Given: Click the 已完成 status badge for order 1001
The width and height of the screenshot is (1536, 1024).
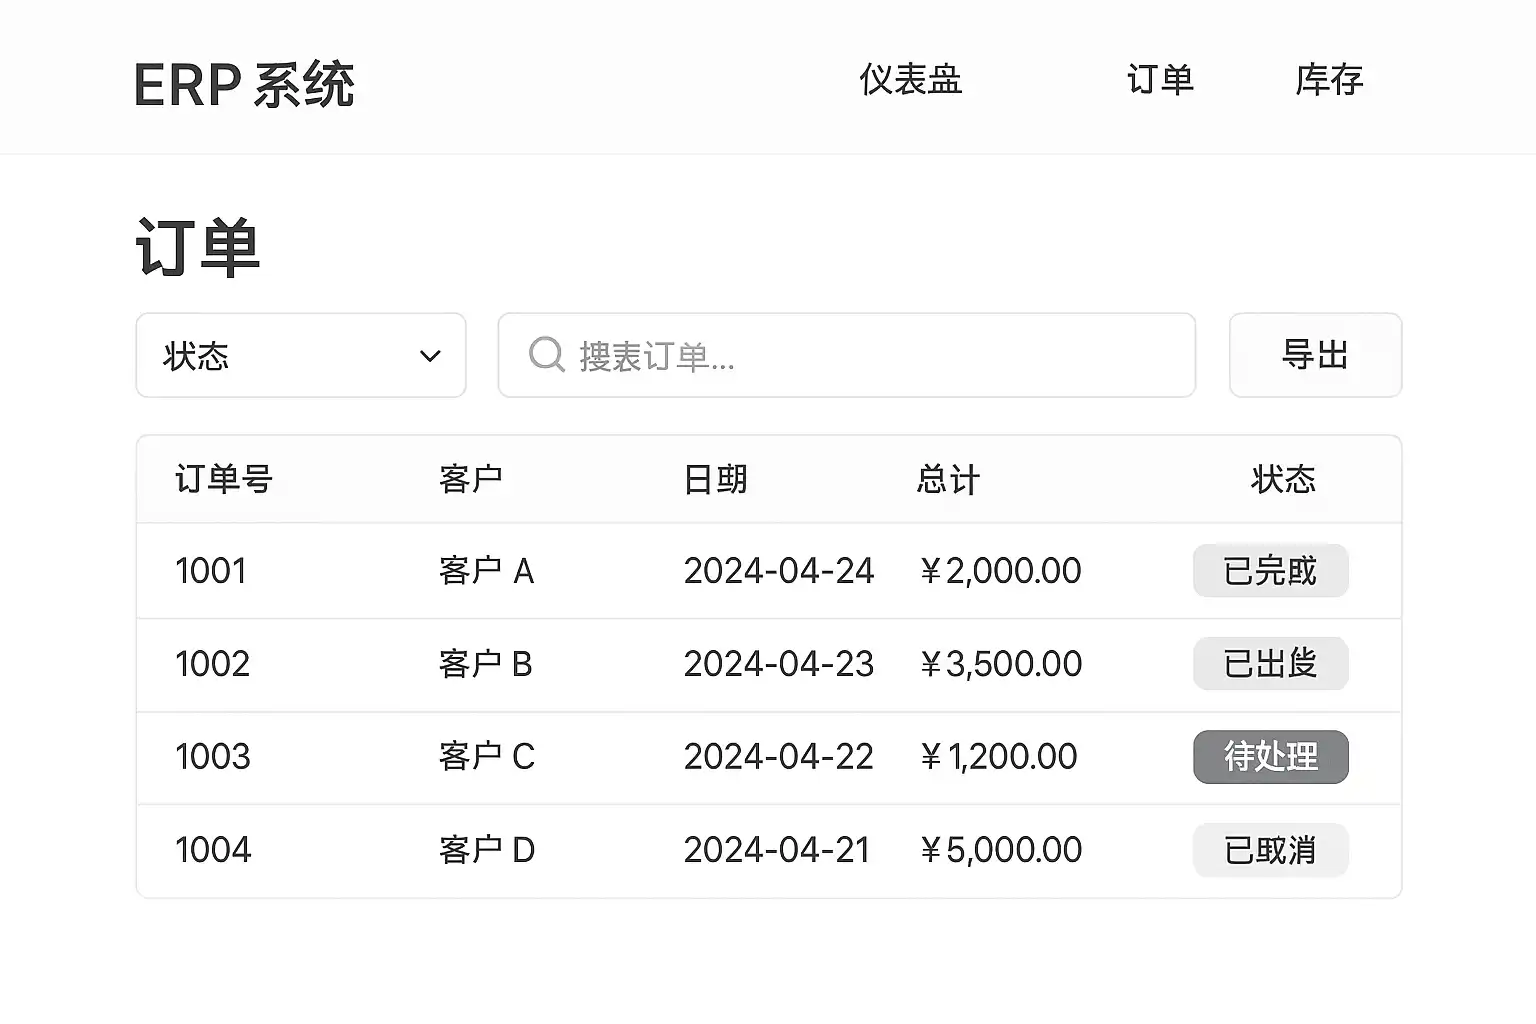Looking at the screenshot, I should click(1270, 571).
